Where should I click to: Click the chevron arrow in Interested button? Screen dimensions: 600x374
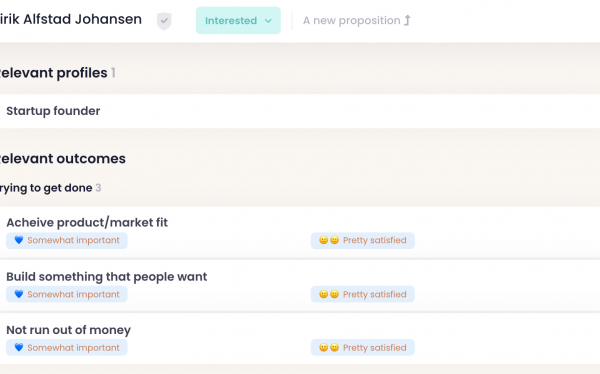point(268,21)
